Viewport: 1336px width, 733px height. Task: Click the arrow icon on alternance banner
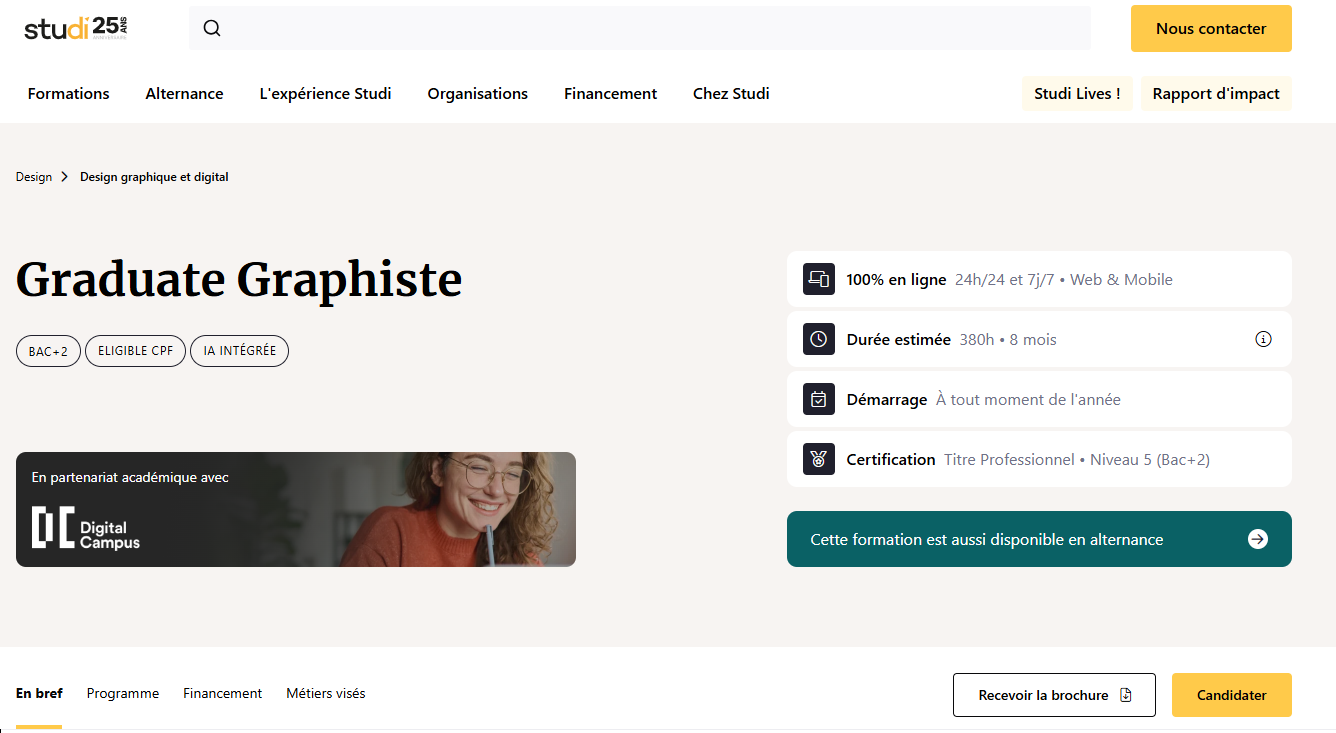[1258, 539]
